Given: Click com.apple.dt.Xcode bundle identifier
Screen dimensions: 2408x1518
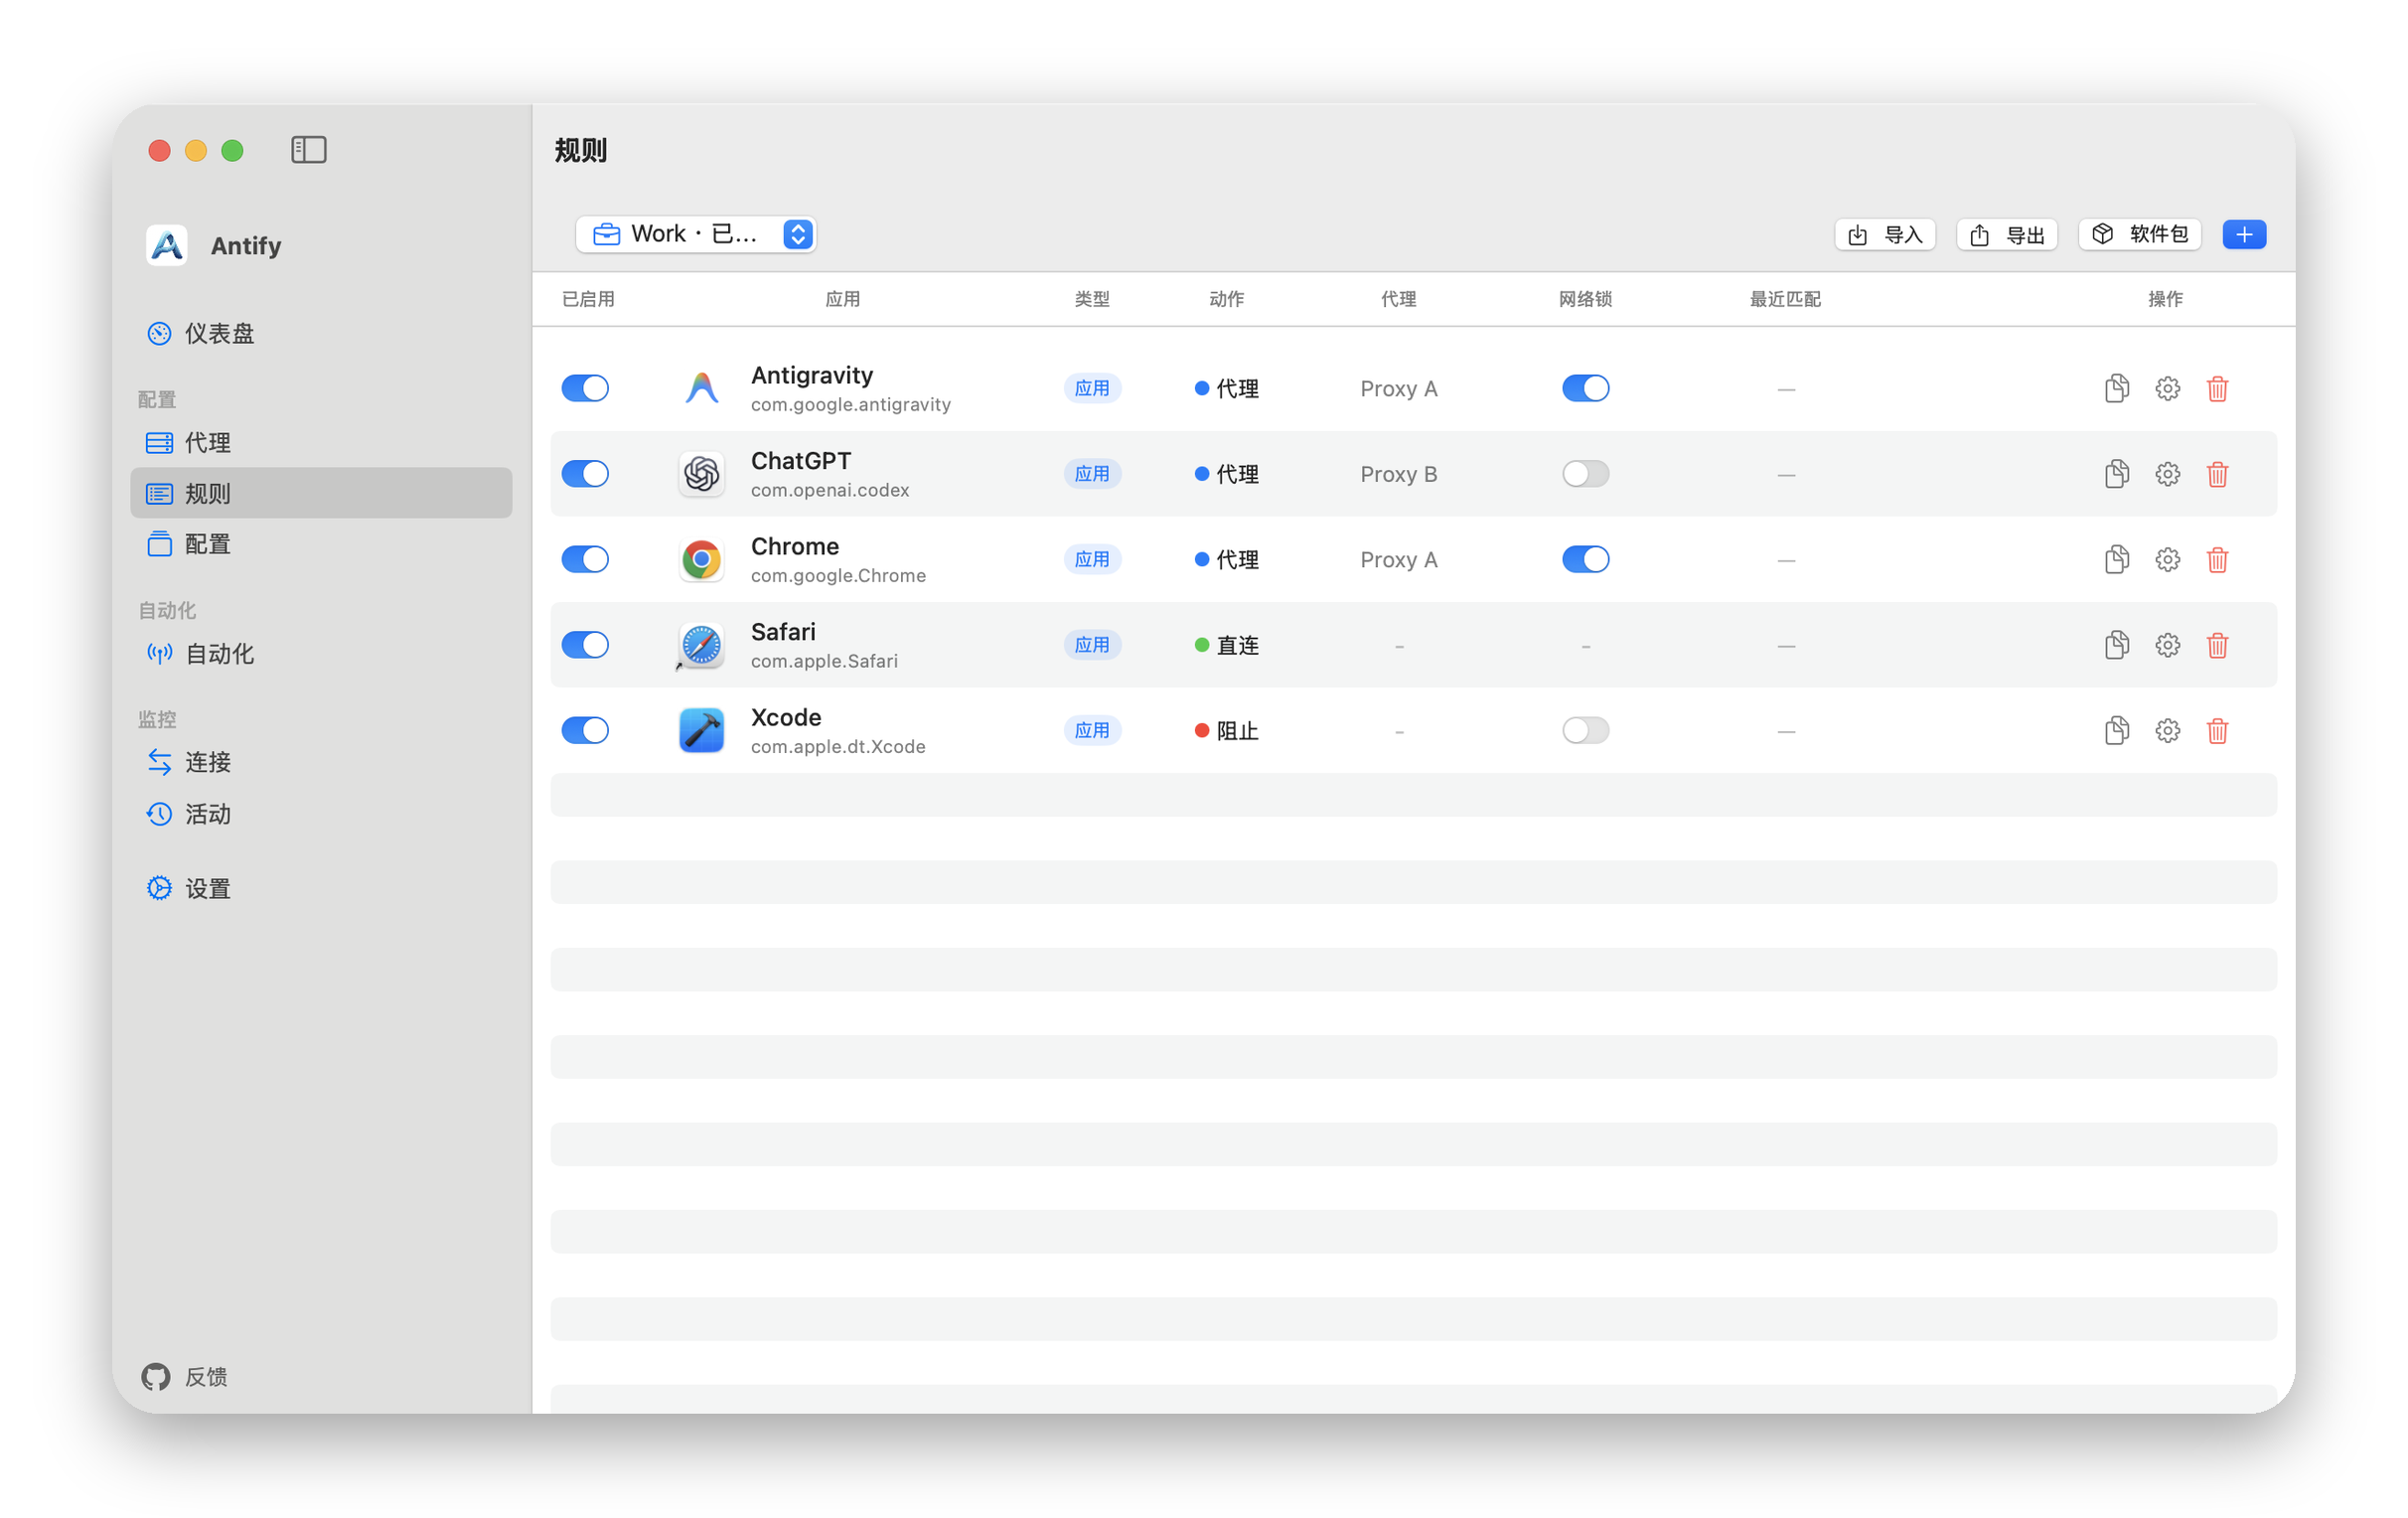Looking at the screenshot, I should pyautogui.click(x=838, y=747).
